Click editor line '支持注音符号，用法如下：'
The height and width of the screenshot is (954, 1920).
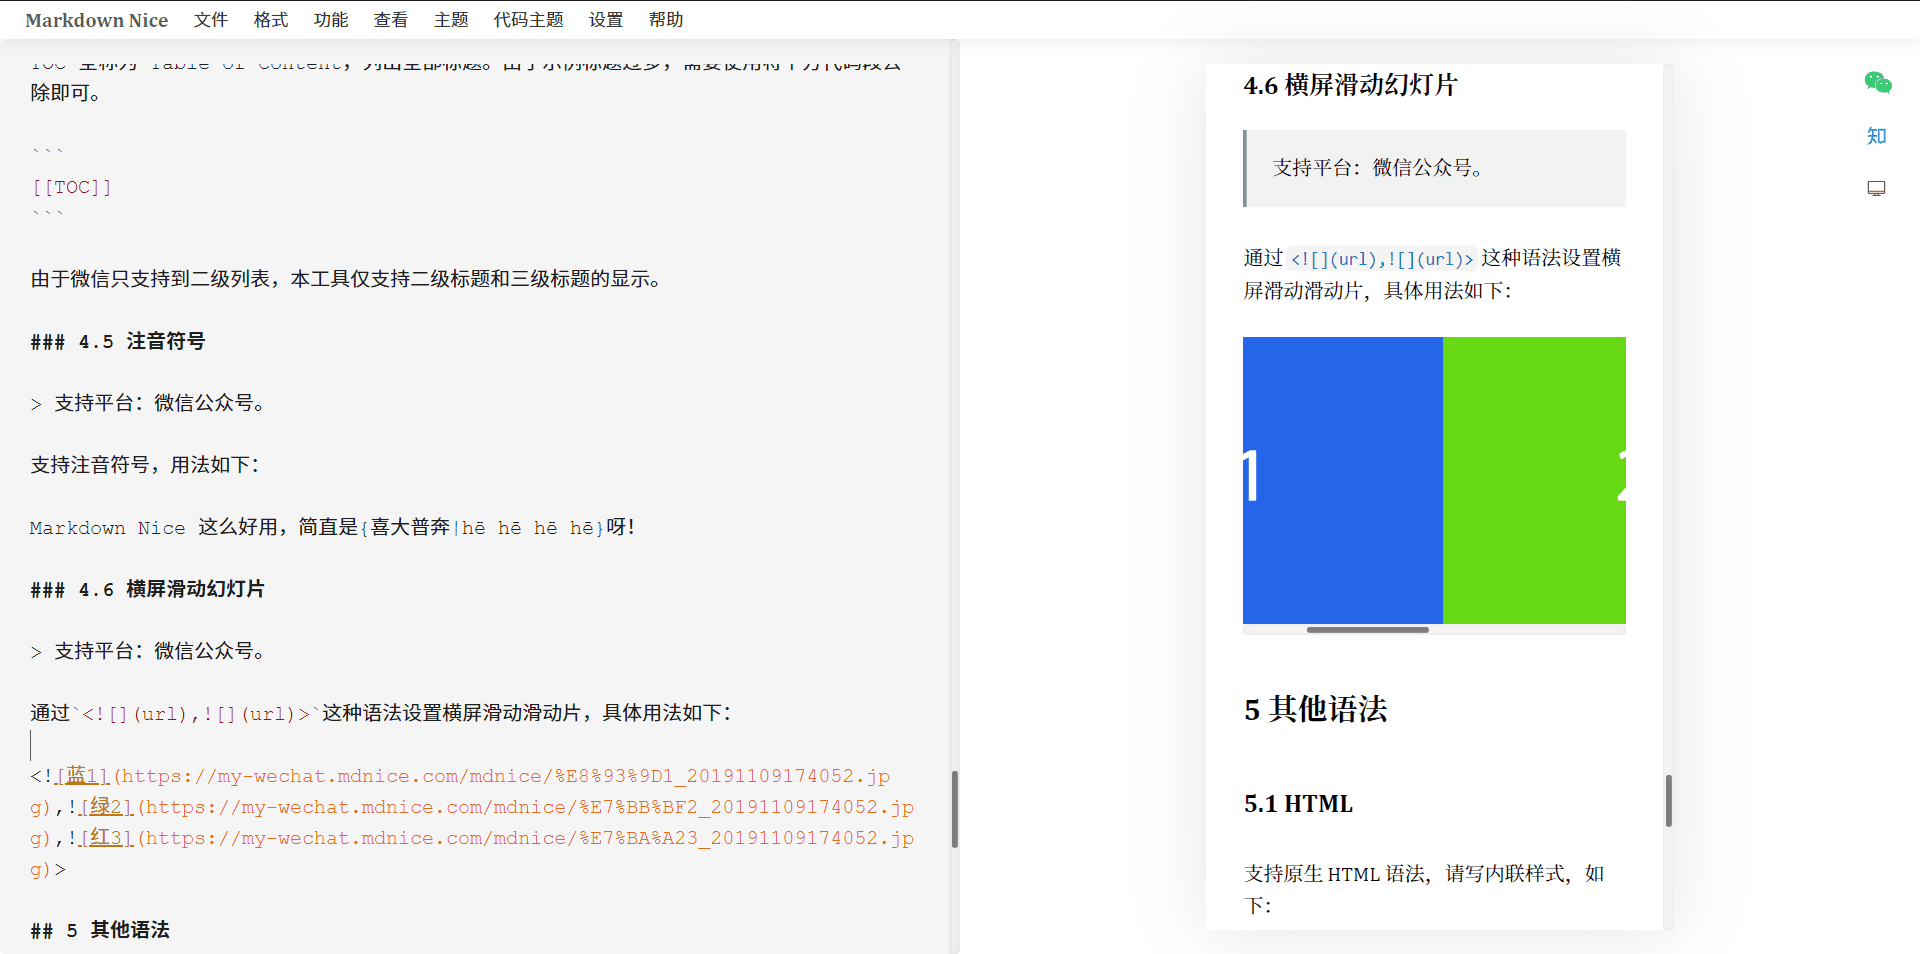click(x=145, y=465)
